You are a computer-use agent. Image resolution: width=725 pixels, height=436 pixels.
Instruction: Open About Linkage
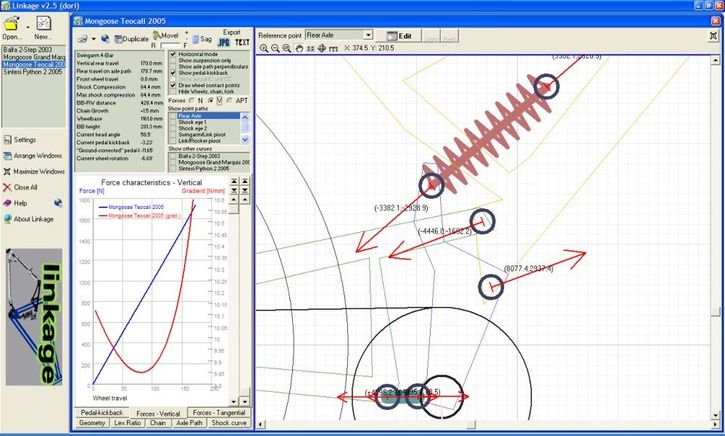[x=28, y=219]
